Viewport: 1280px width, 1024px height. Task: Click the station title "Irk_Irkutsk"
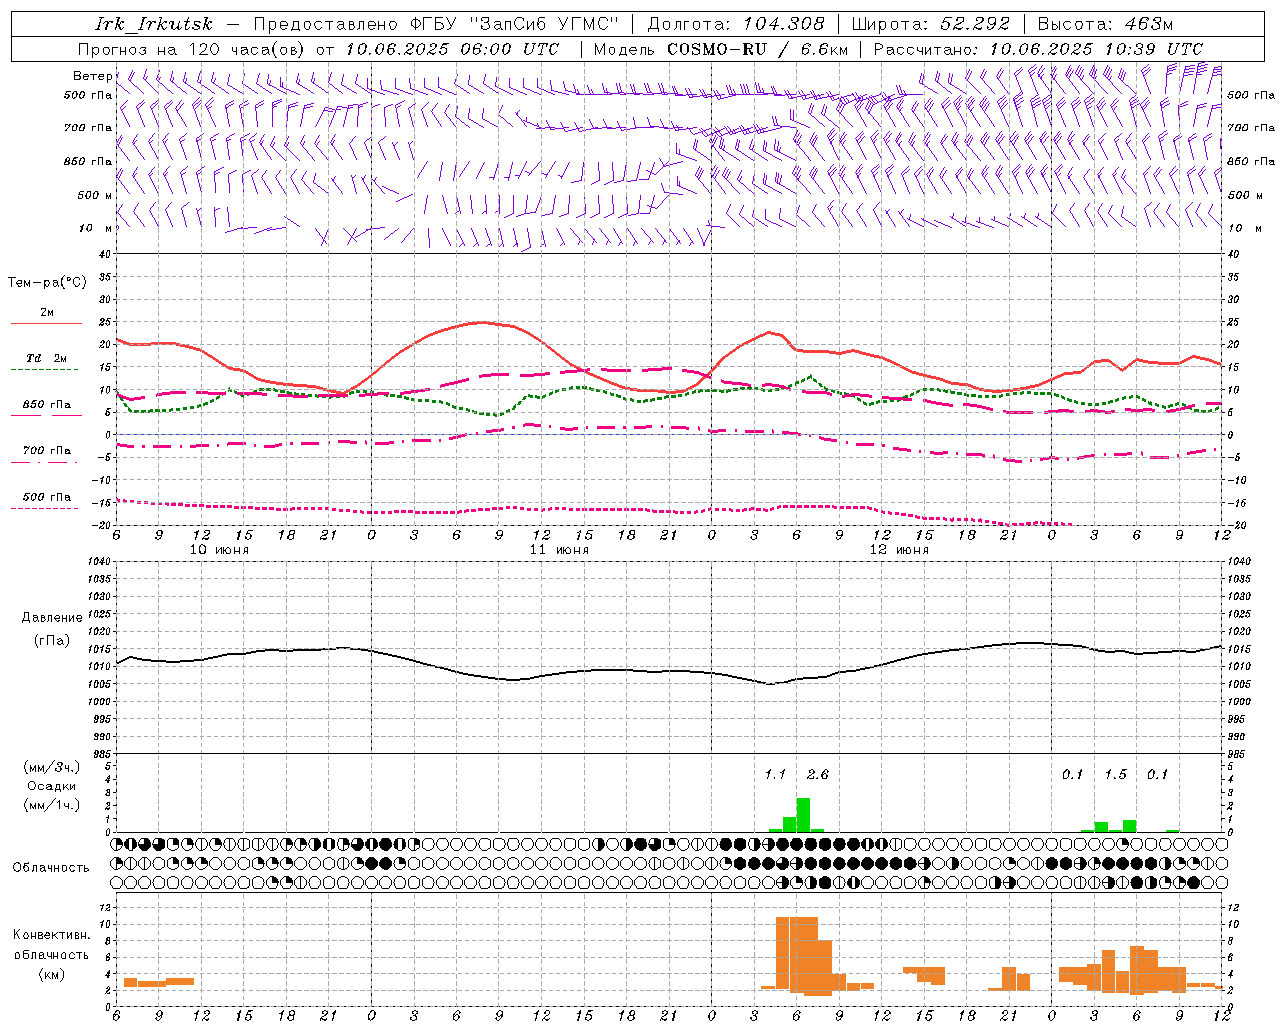pyautogui.click(x=154, y=24)
